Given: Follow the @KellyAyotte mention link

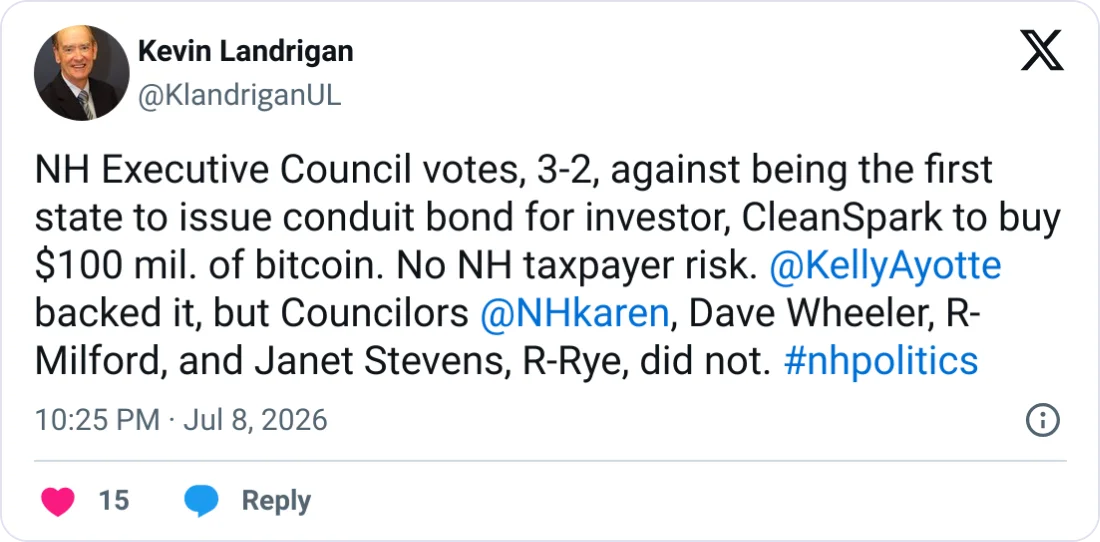Looking at the screenshot, I should (885, 266).
